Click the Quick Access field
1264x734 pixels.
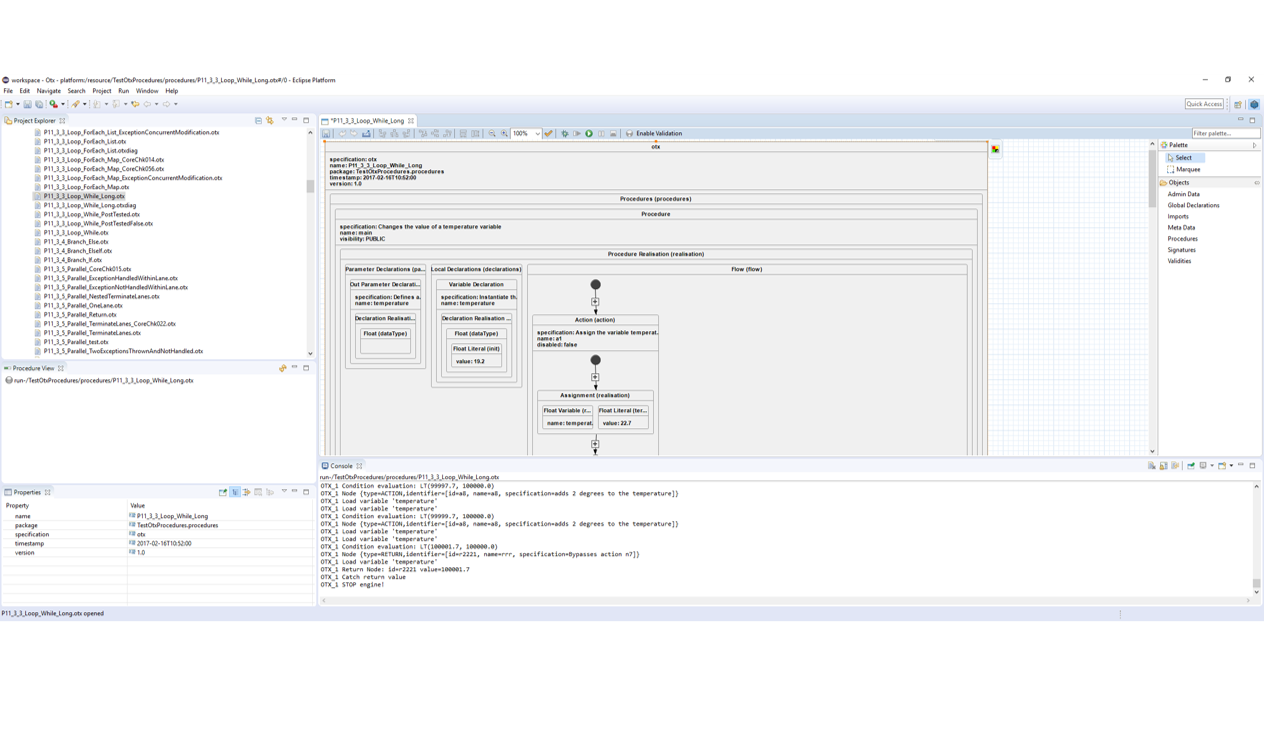1204,104
